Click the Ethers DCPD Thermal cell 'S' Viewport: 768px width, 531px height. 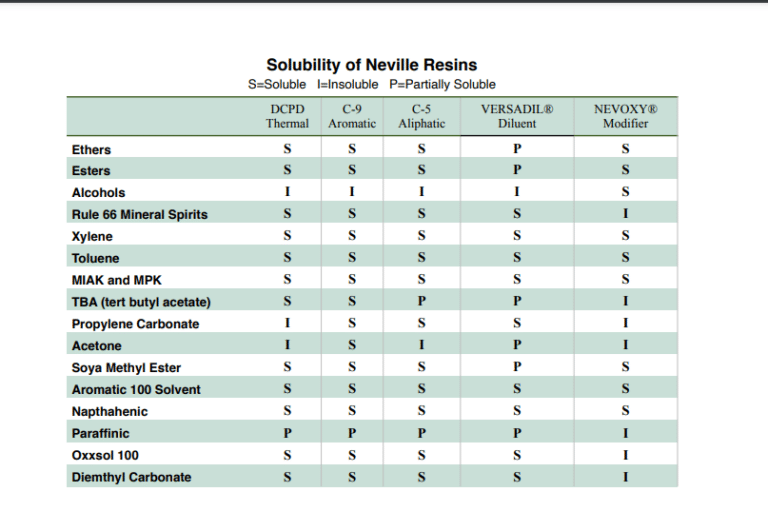[x=288, y=148]
